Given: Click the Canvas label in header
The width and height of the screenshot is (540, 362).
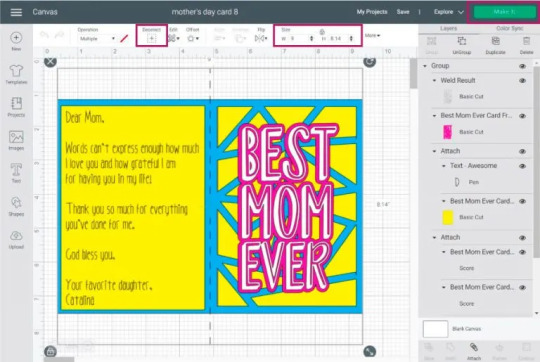Looking at the screenshot, I should tap(45, 12).
